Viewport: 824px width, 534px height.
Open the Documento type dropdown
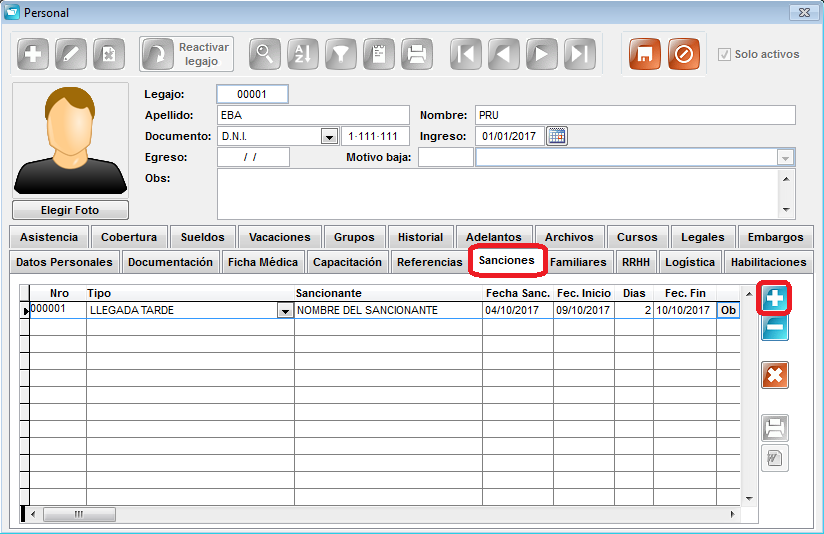coord(329,137)
